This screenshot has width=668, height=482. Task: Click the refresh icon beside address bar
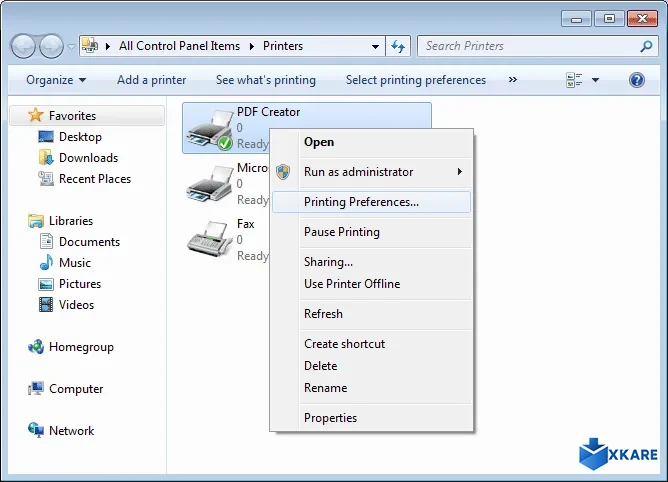coord(398,46)
